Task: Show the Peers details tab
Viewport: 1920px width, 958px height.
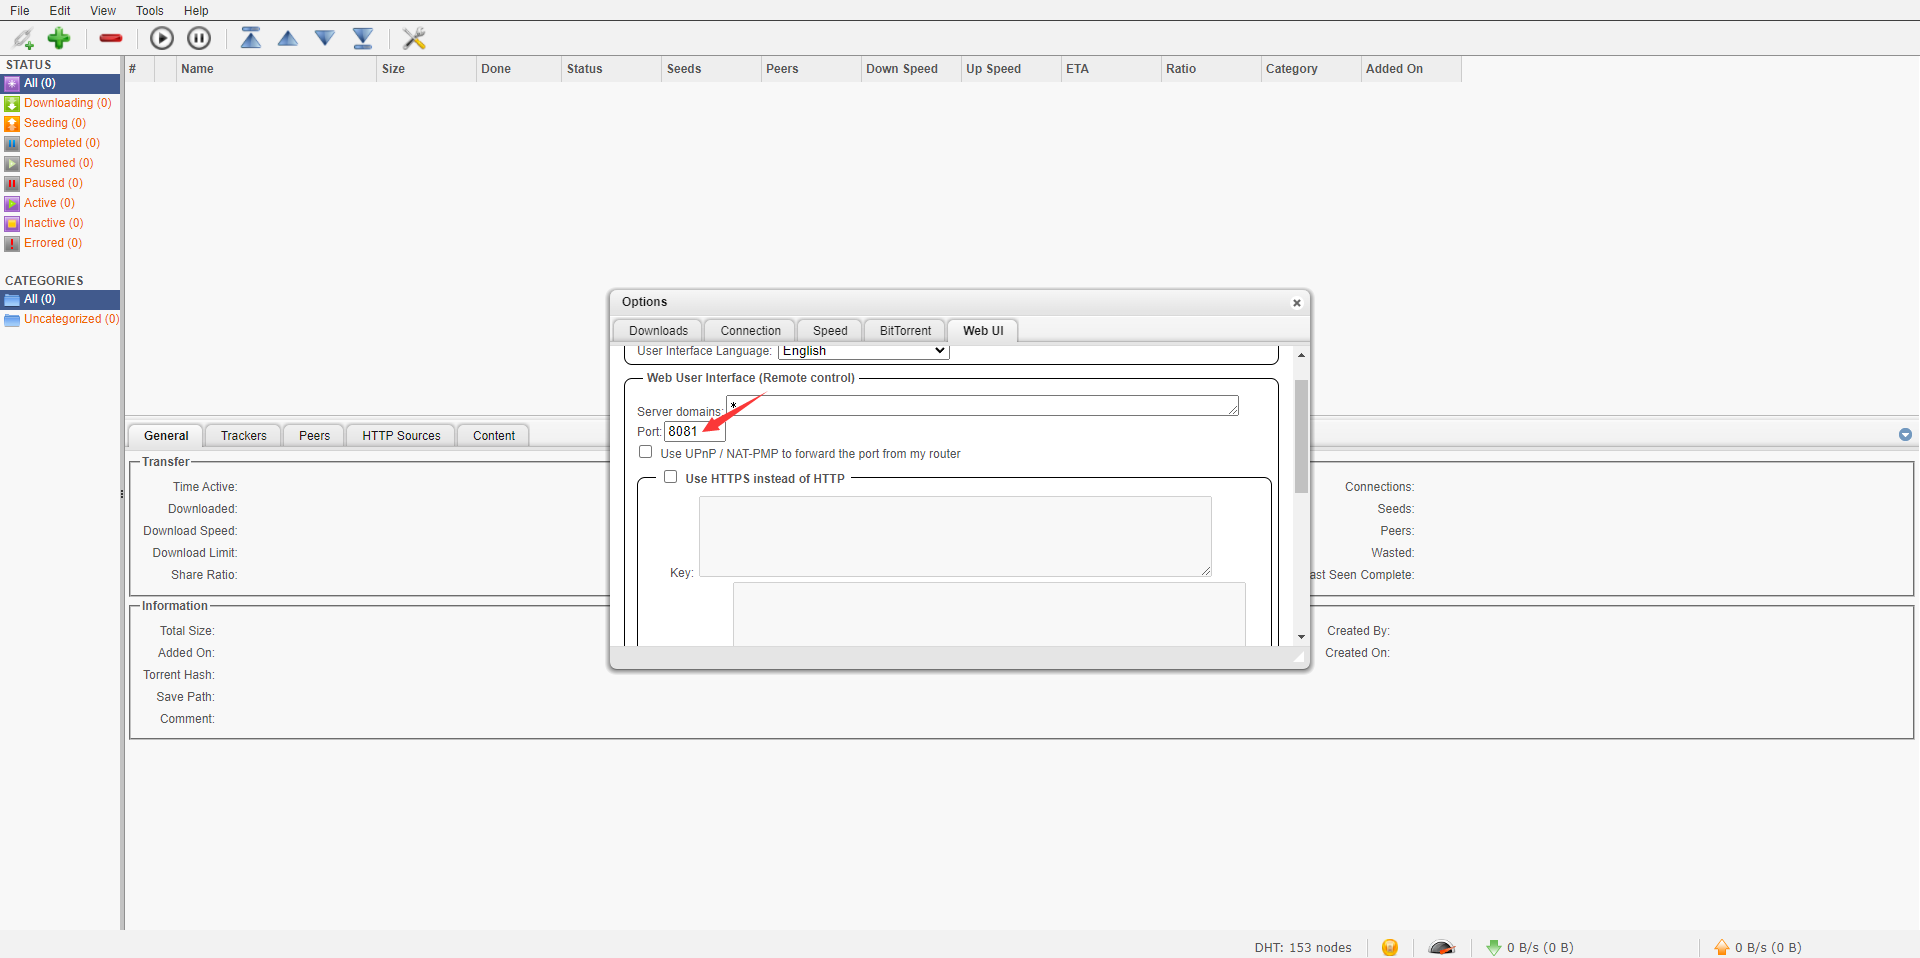Action: coord(314,436)
